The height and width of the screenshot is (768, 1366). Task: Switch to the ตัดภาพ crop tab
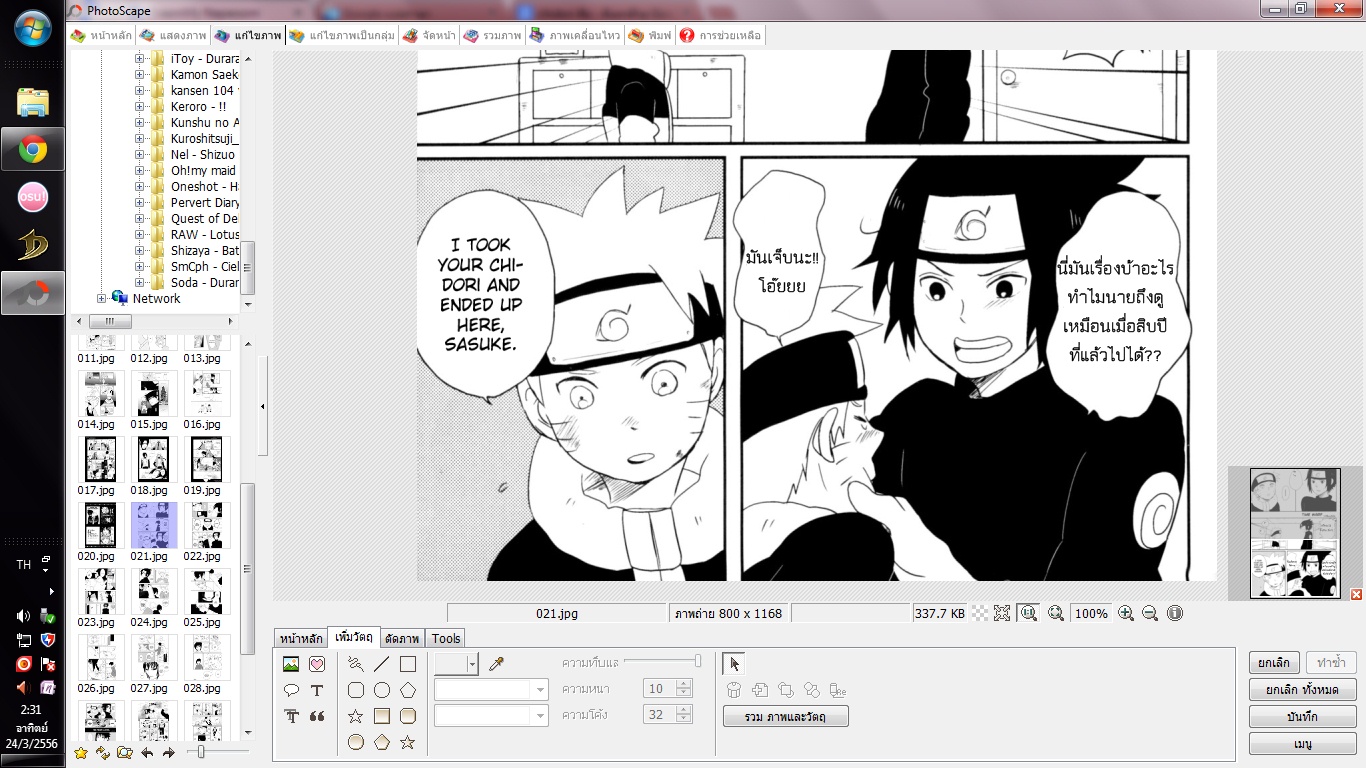point(402,638)
